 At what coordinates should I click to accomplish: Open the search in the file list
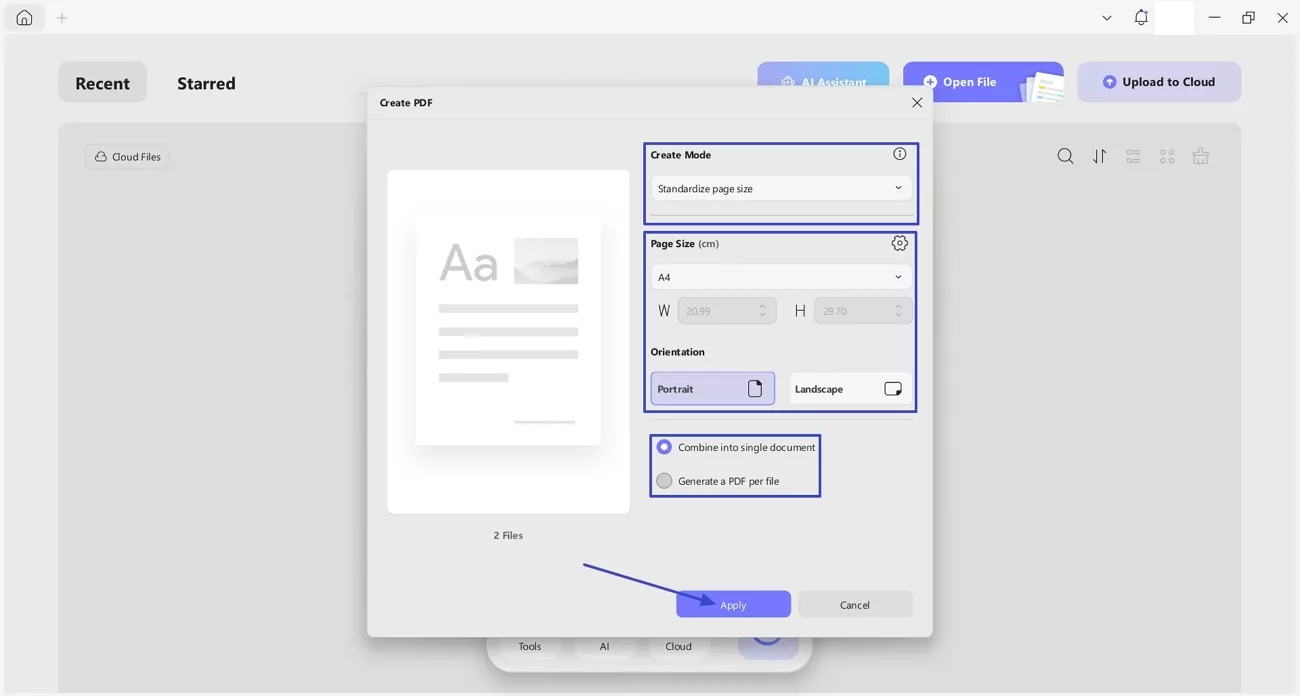point(1065,156)
